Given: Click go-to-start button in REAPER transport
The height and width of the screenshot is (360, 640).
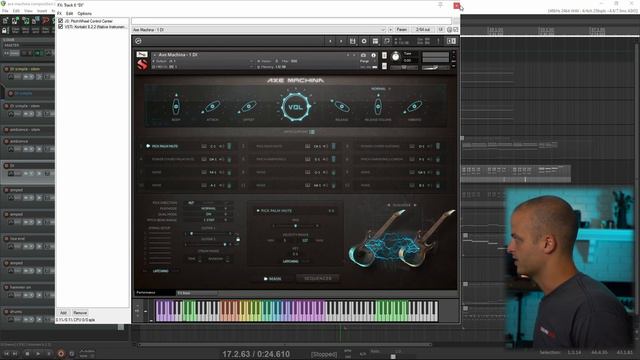Looking at the screenshot, I should pos(7,353).
